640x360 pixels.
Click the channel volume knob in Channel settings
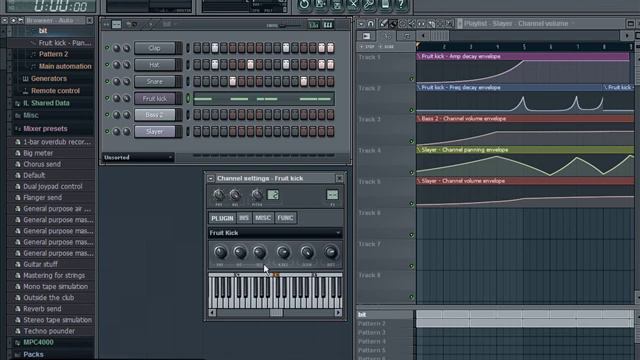click(235, 195)
